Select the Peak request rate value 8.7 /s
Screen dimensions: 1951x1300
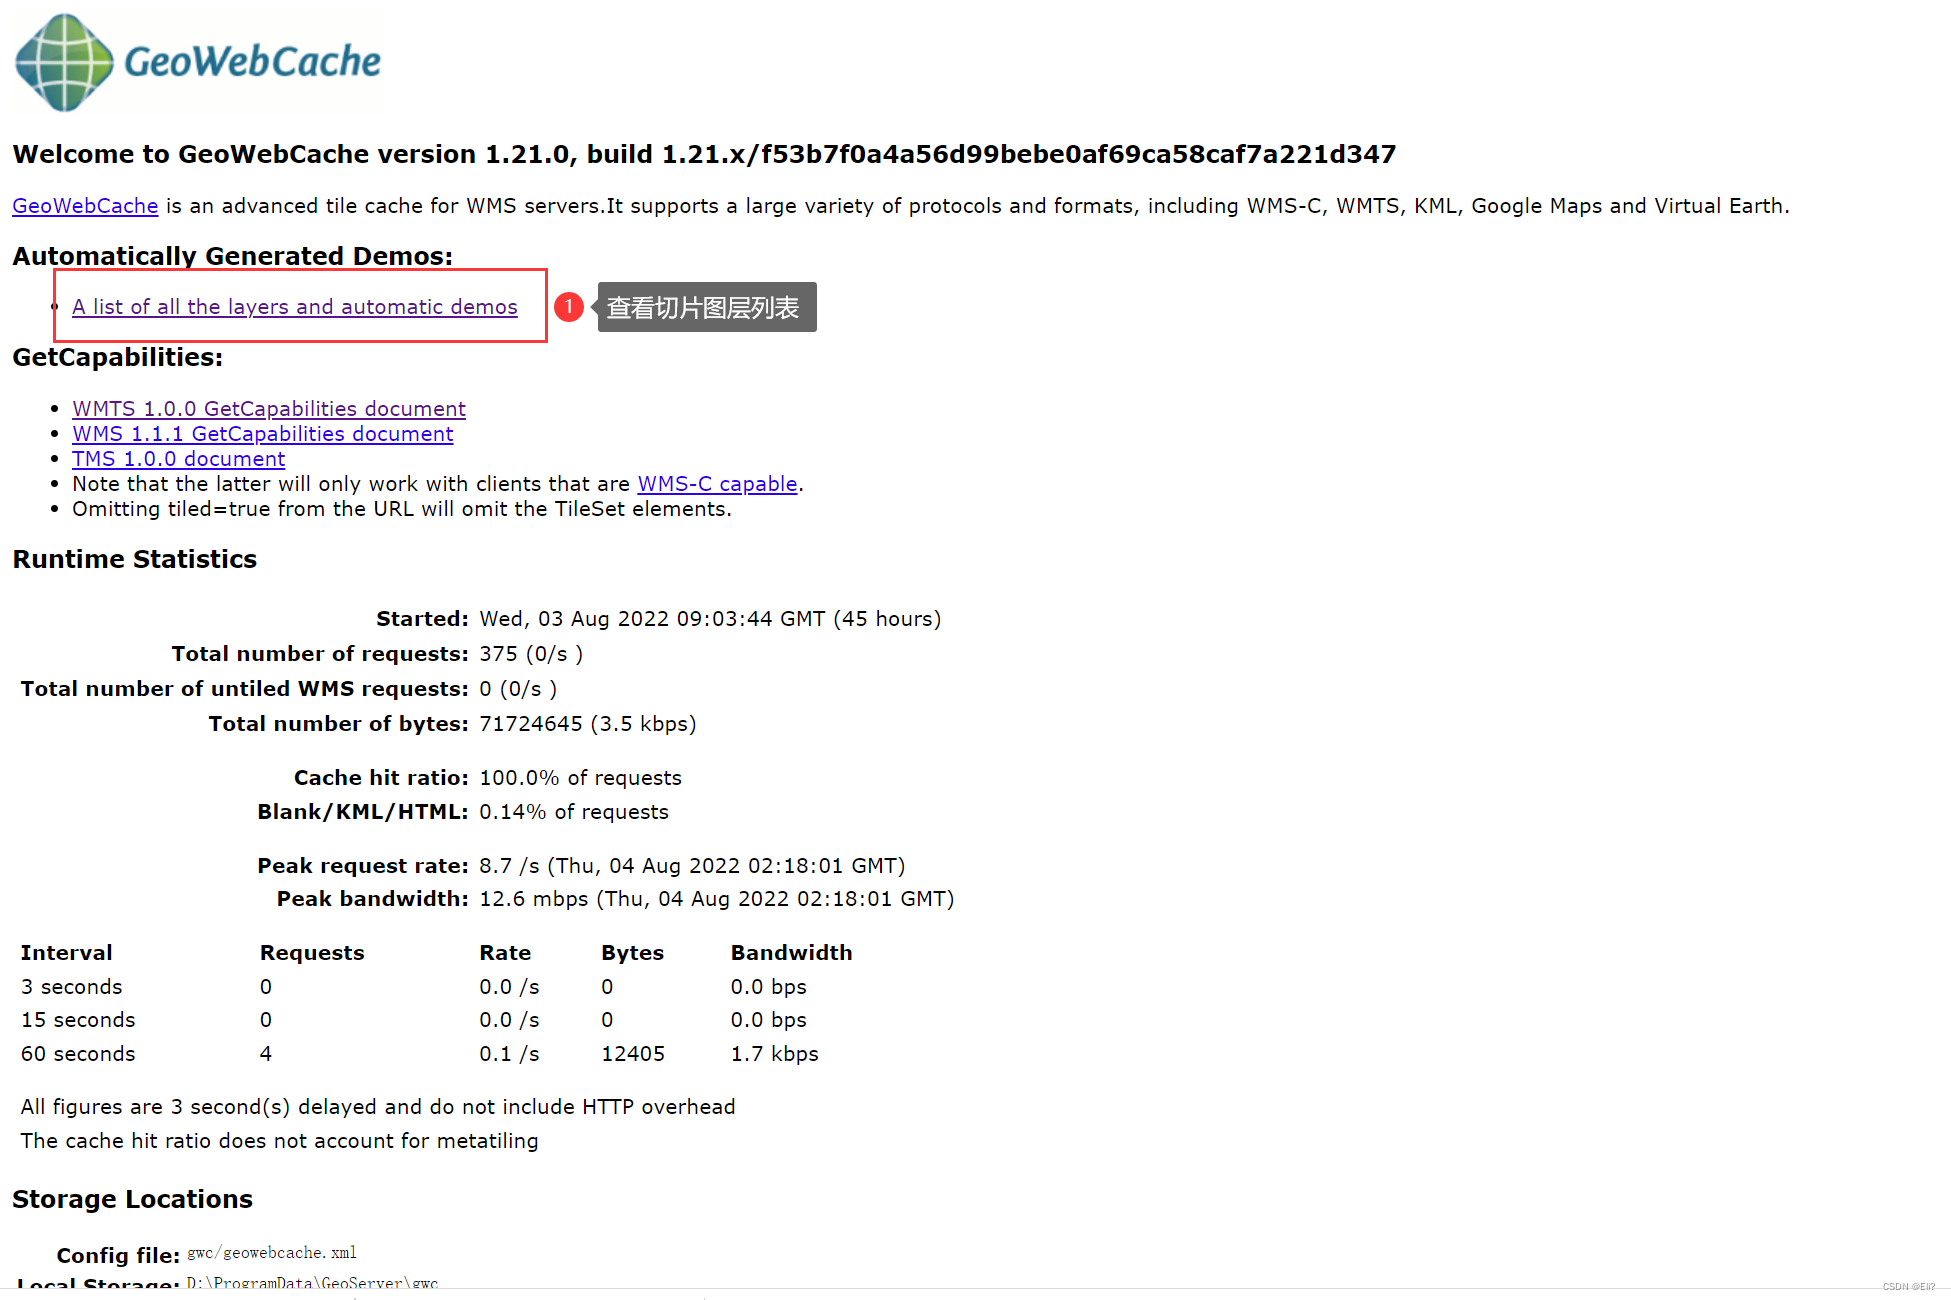tap(692, 866)
